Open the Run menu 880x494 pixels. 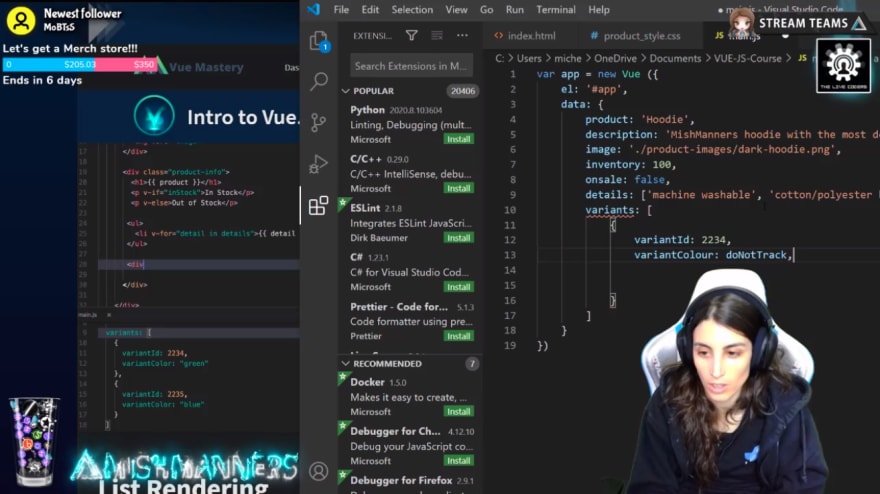pos(514,10)
